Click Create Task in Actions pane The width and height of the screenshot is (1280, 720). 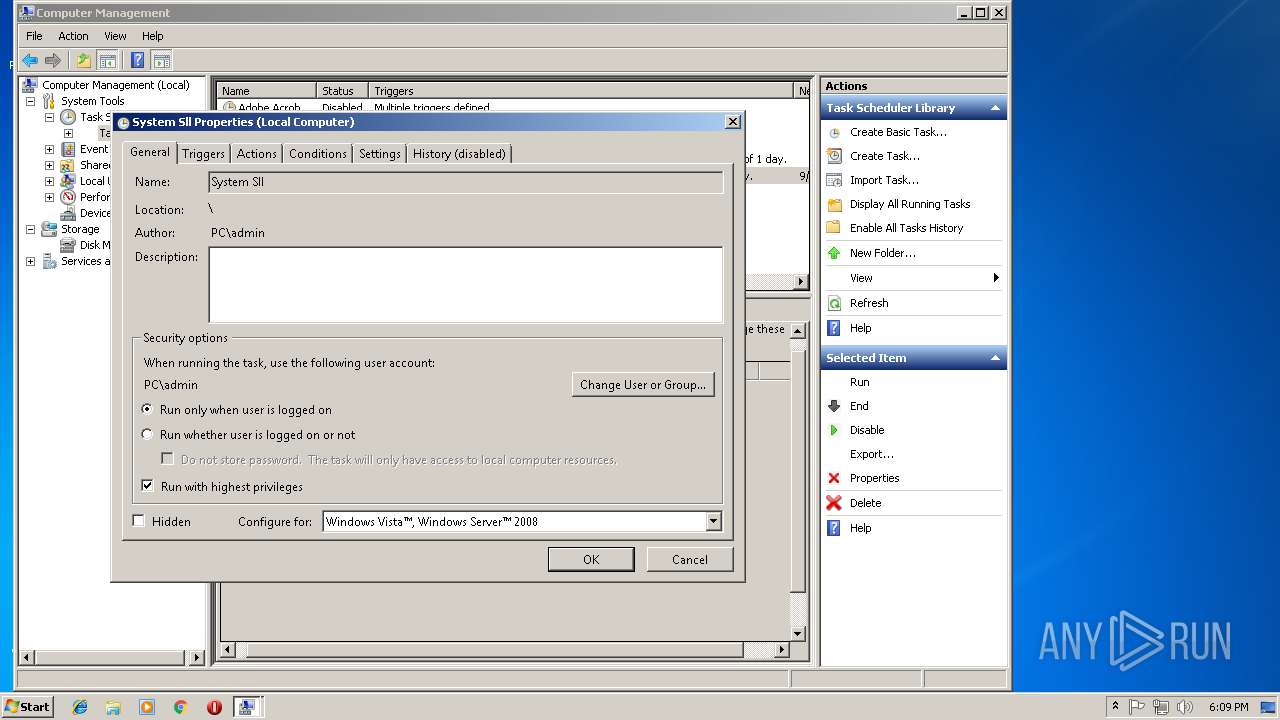[884, 156]
